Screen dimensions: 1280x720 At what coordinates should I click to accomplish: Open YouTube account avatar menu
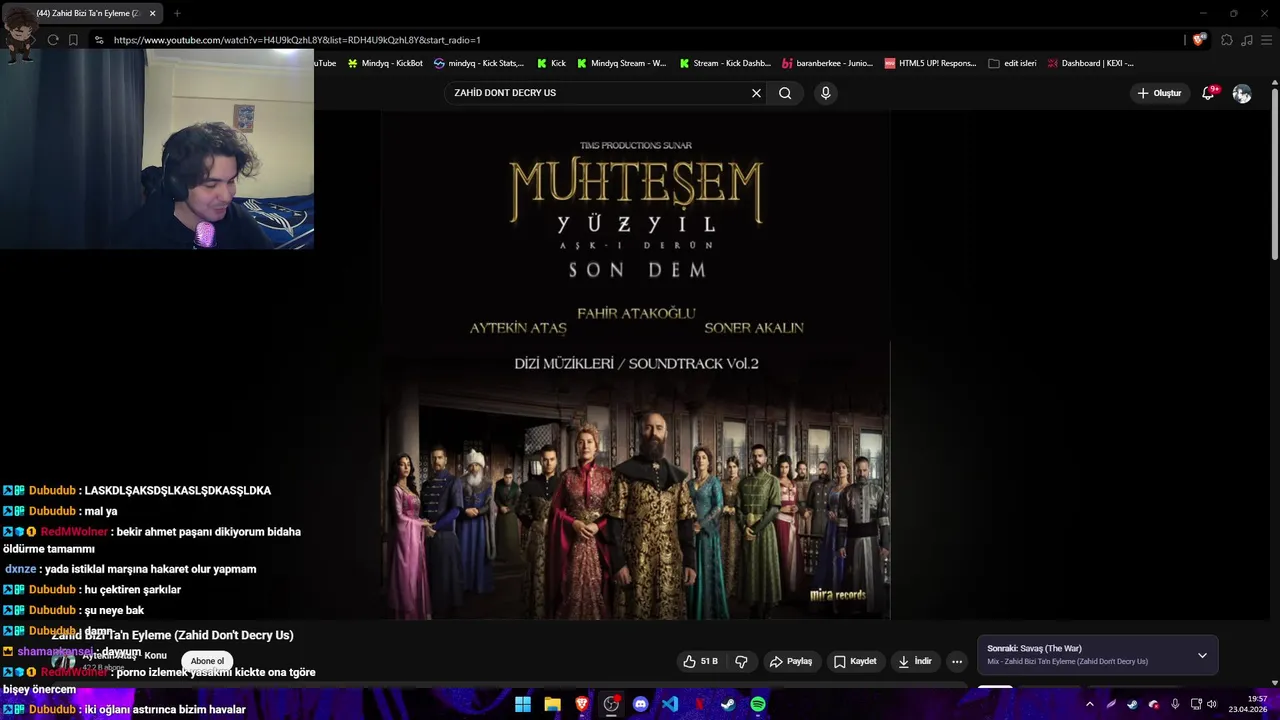pos(1242,93)
